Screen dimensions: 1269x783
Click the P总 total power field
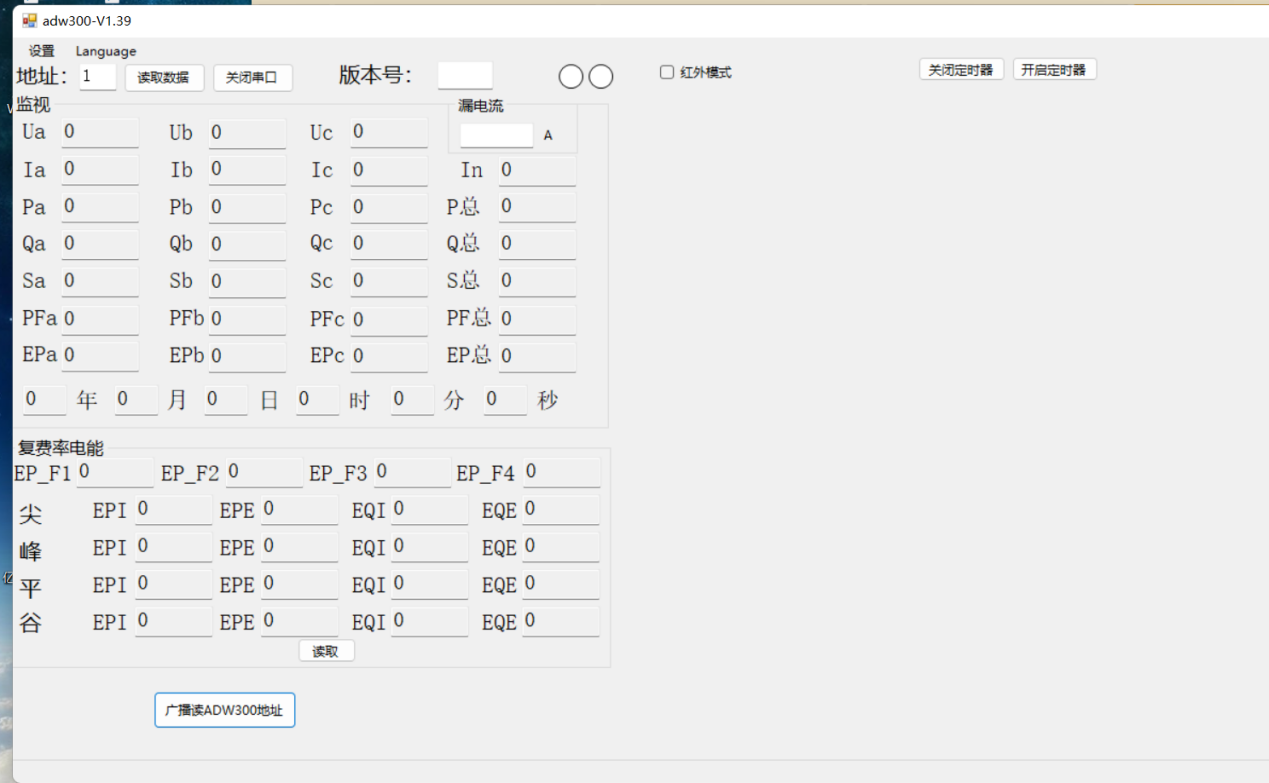[x=537, y=207]
